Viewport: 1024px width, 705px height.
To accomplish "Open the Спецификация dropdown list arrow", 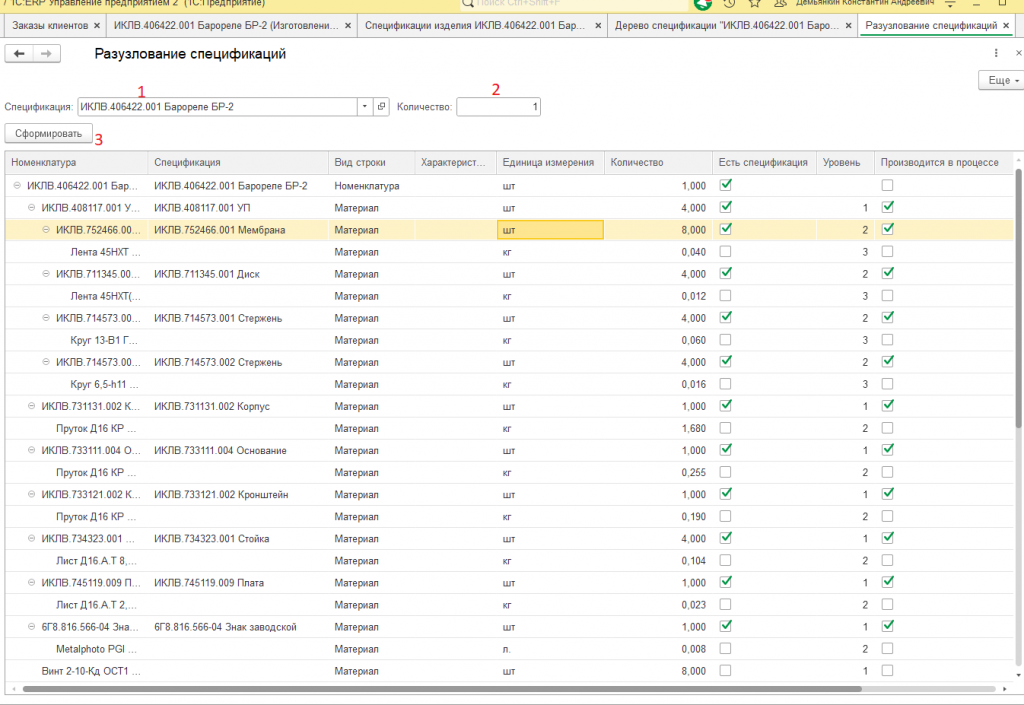I will [365, 106].
